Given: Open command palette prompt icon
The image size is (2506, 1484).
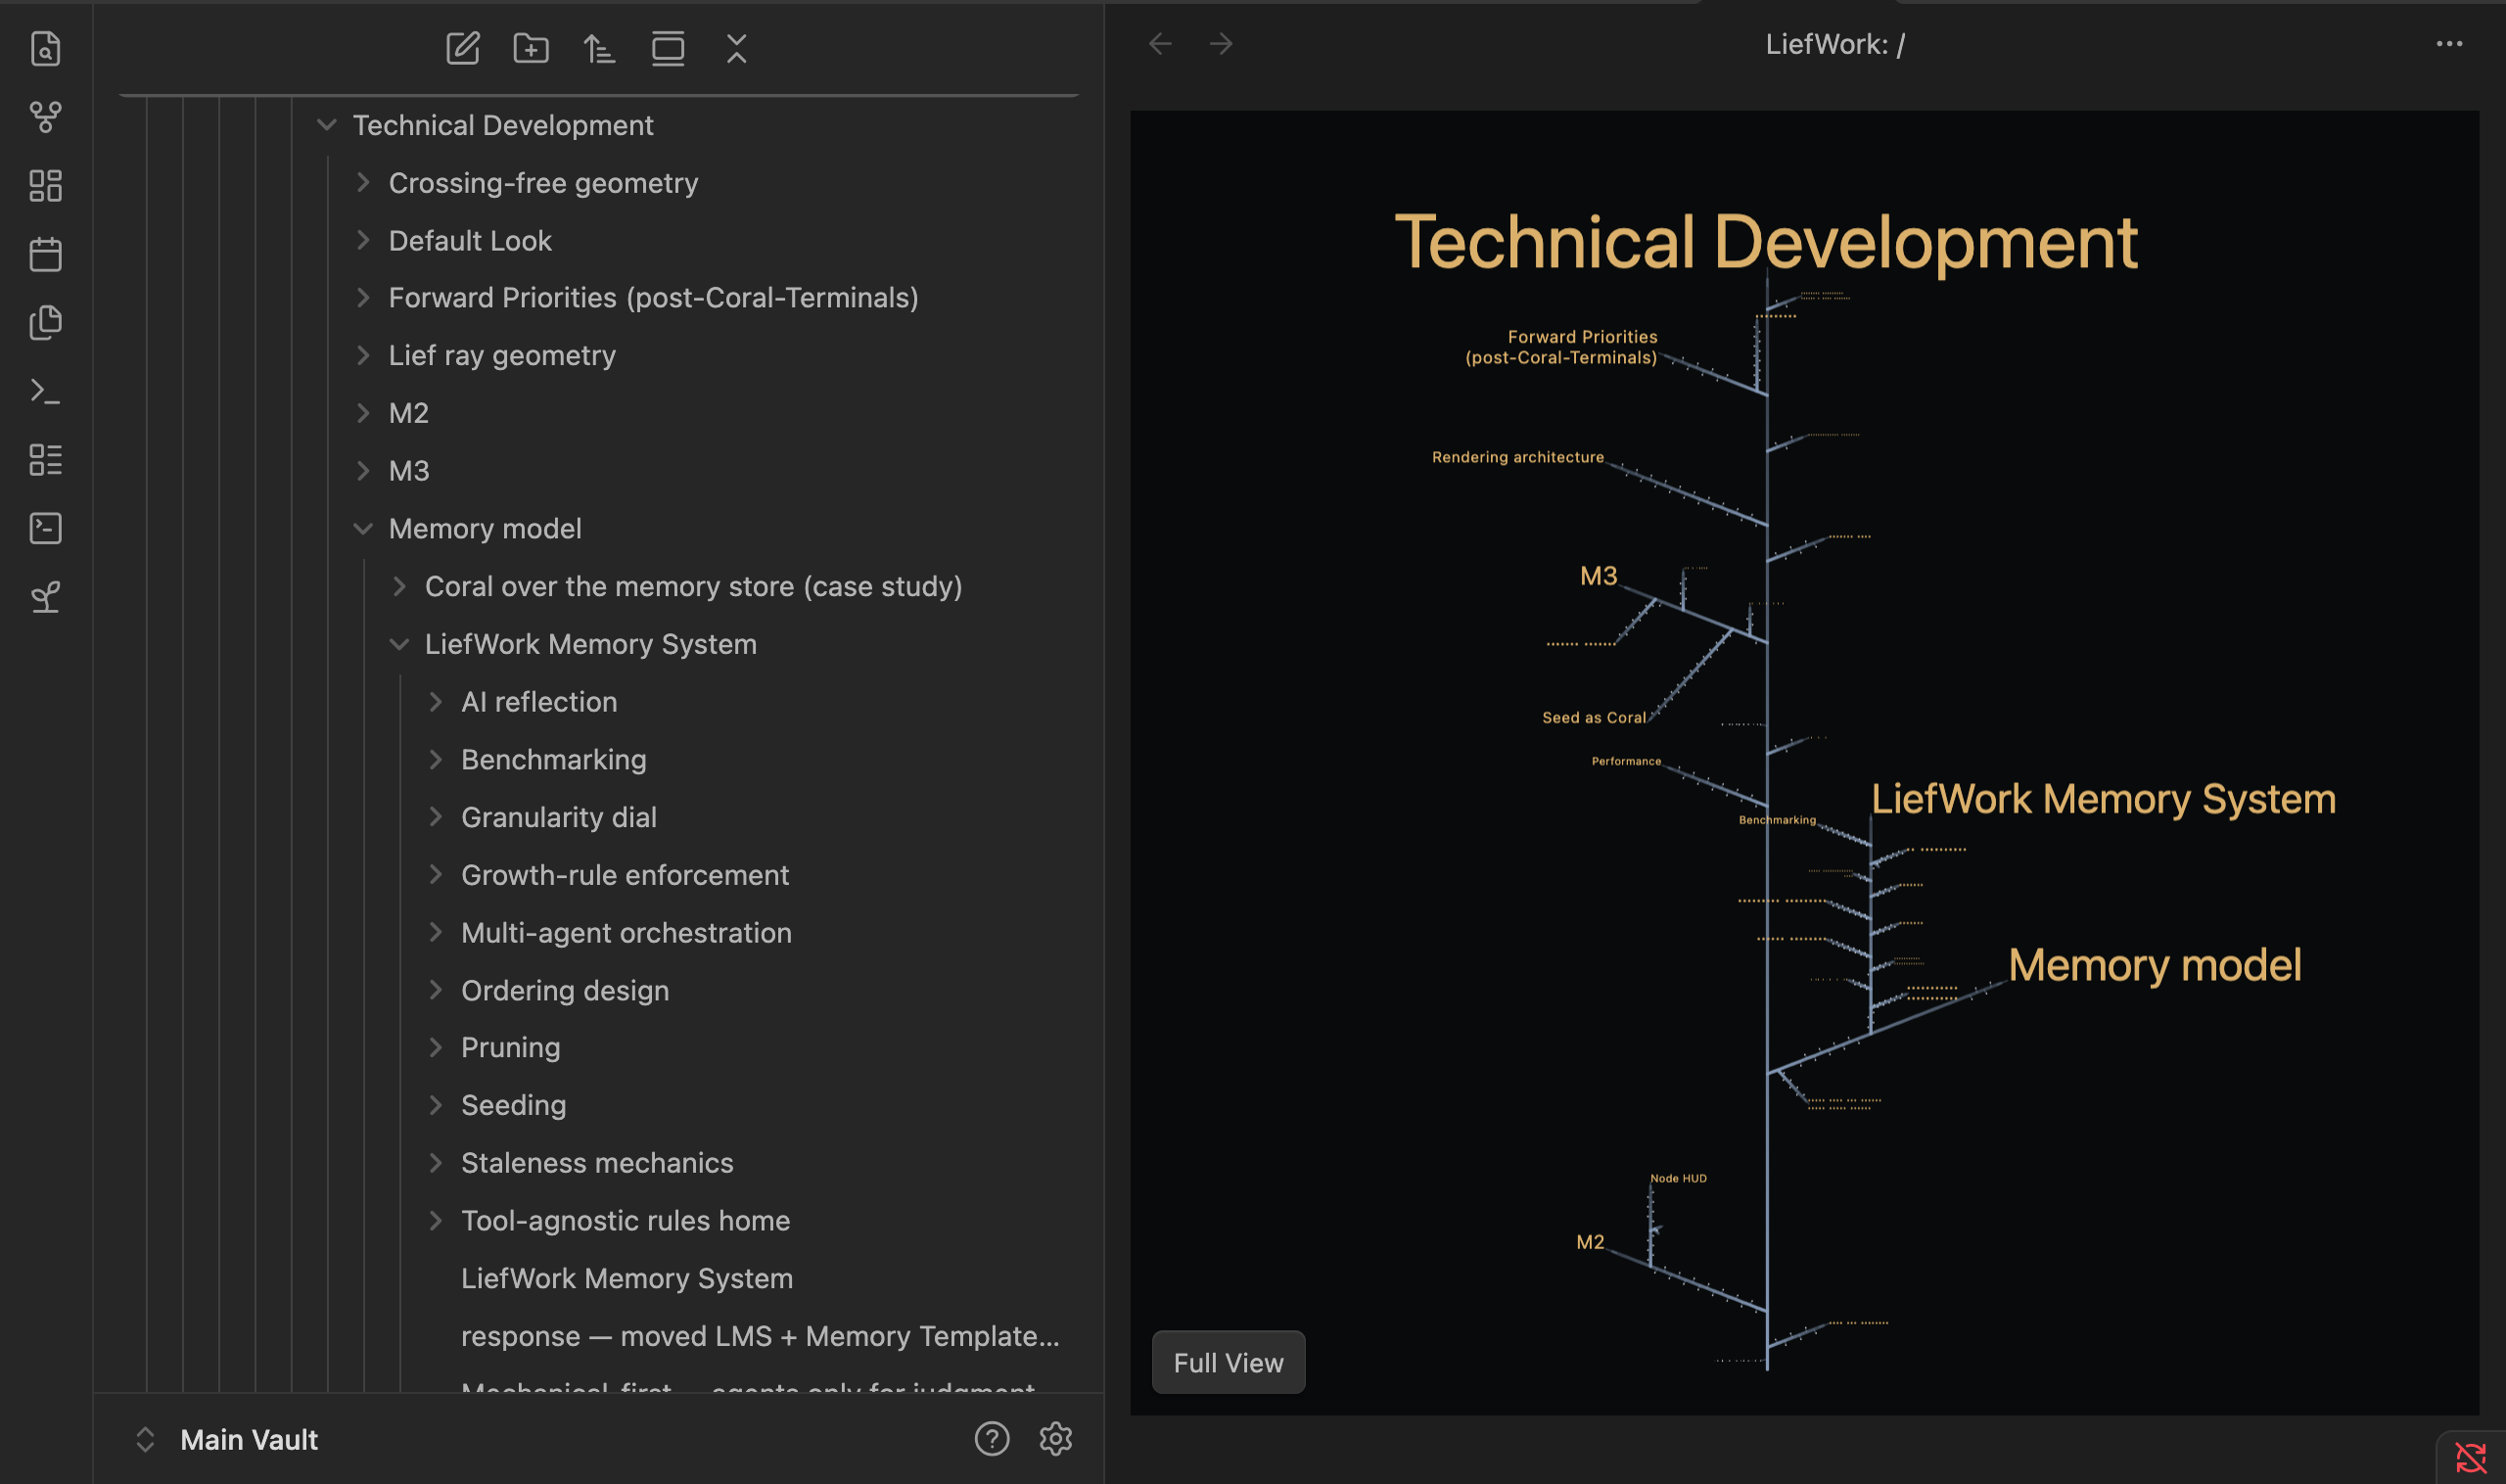Looking at the screenshot, I should pos(45,391).
